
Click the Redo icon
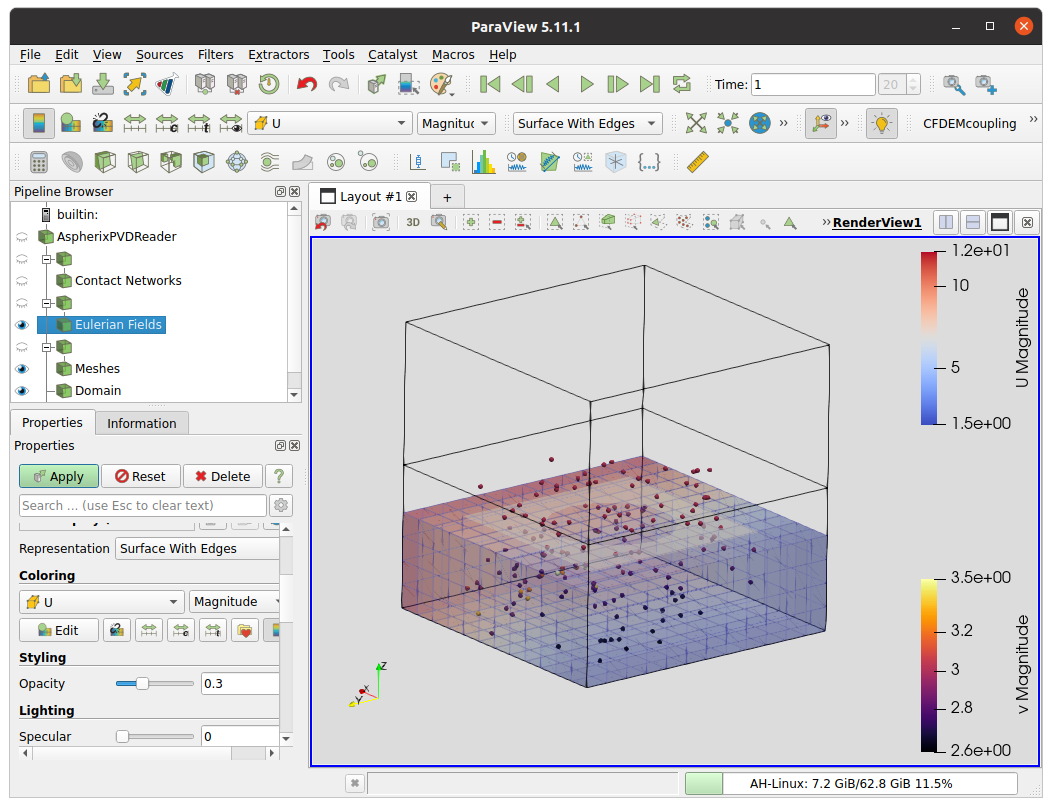(339, 84)
